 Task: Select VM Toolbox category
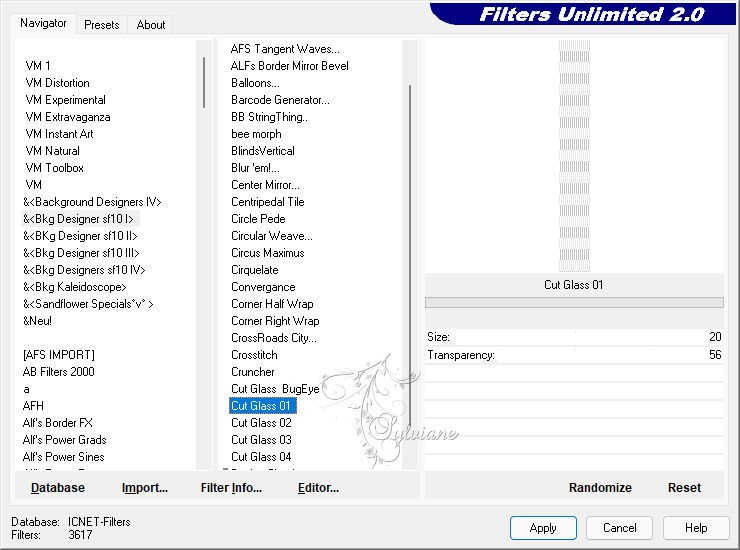coord(54,168)
